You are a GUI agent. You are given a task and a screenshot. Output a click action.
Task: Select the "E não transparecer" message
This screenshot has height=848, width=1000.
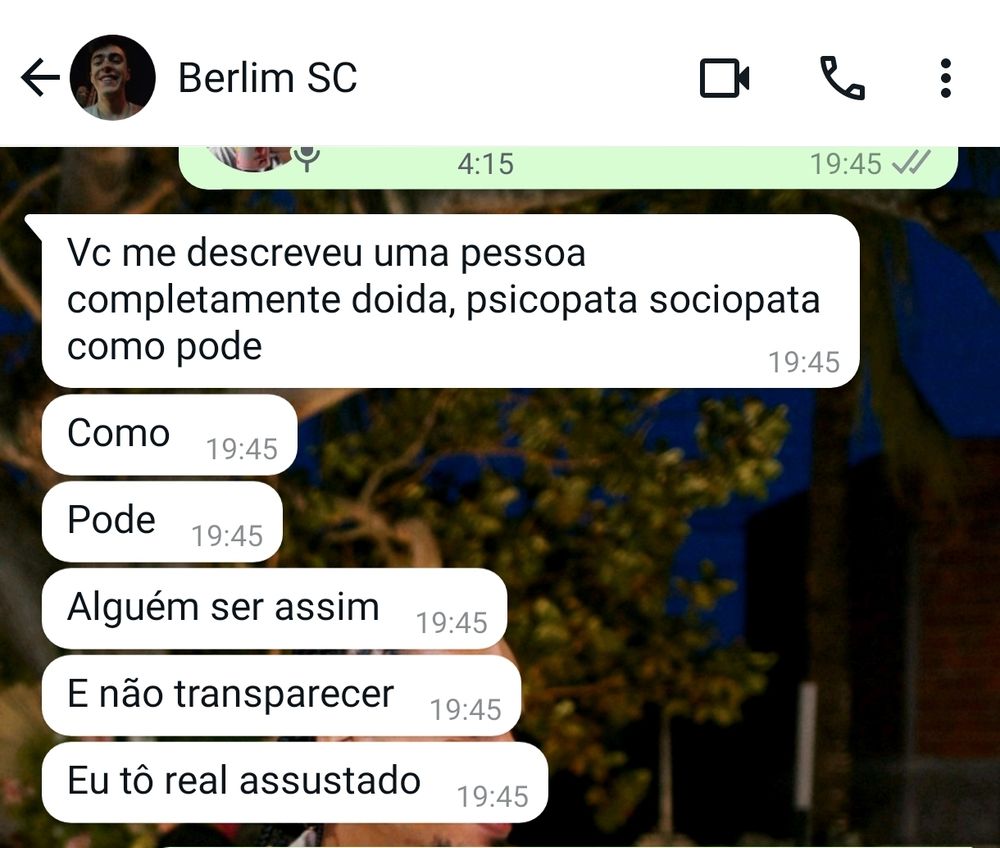(281, 696)
